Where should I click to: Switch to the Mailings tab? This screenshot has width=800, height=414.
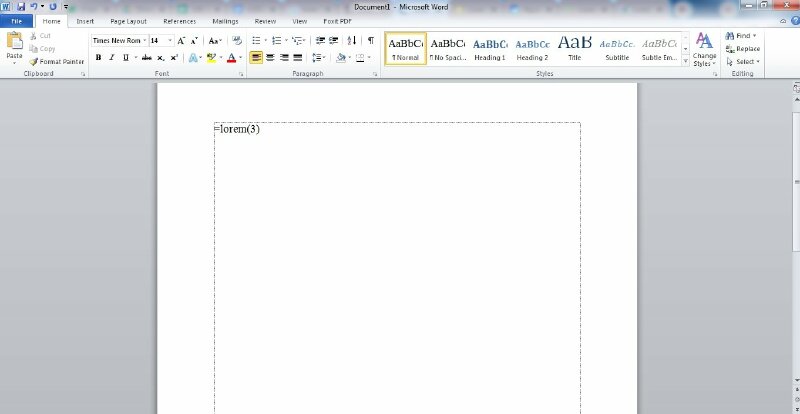225,21
